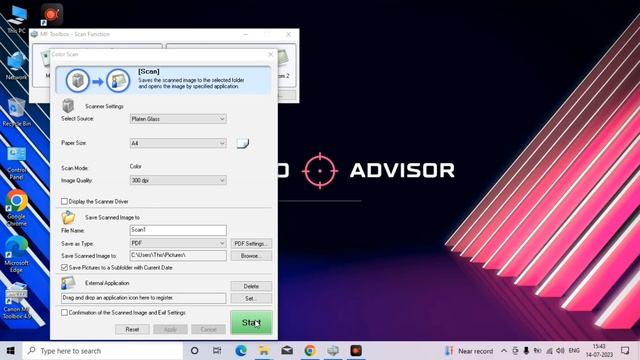Viewport: 640px width, 360px height.
Task: Click the Cortana circle on the taskbar
Action: pos(195,351)
